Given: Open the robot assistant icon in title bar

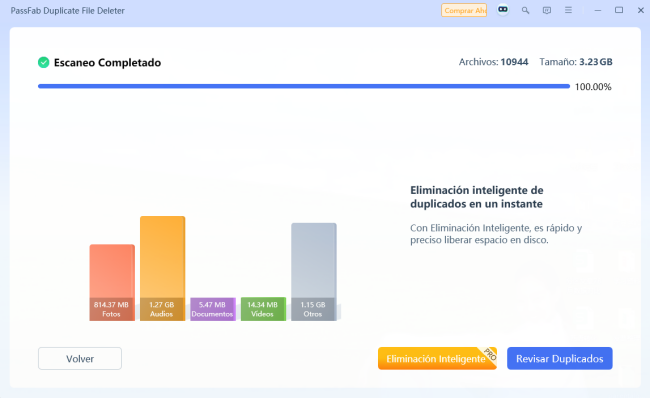Looking at the screenshot, I should (x=503, y=10).
